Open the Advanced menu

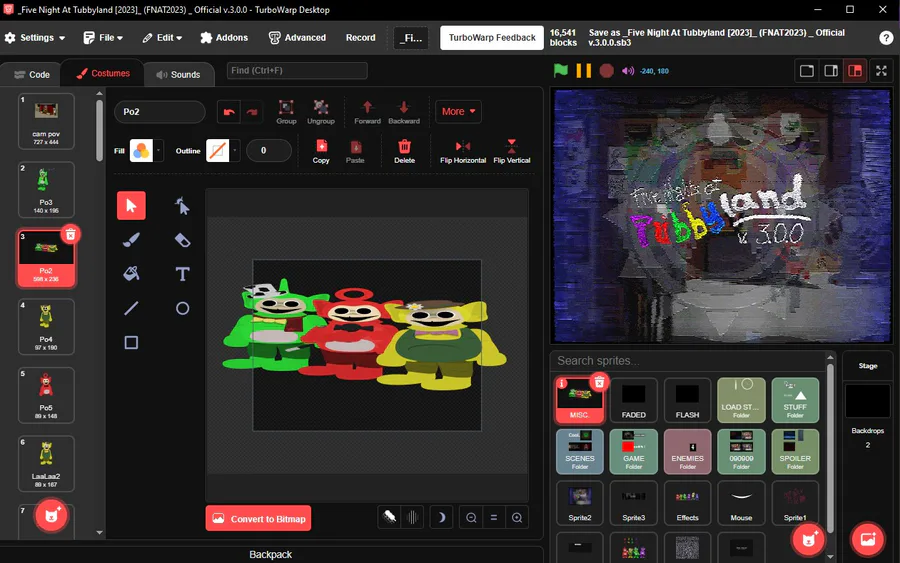point(297,38)
